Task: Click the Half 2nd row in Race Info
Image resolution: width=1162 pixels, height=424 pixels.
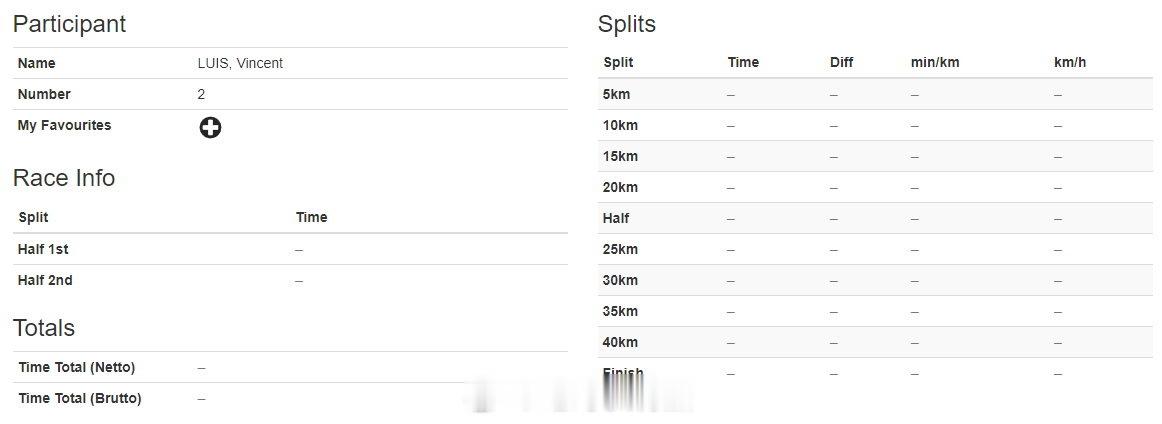Action: 290,281
